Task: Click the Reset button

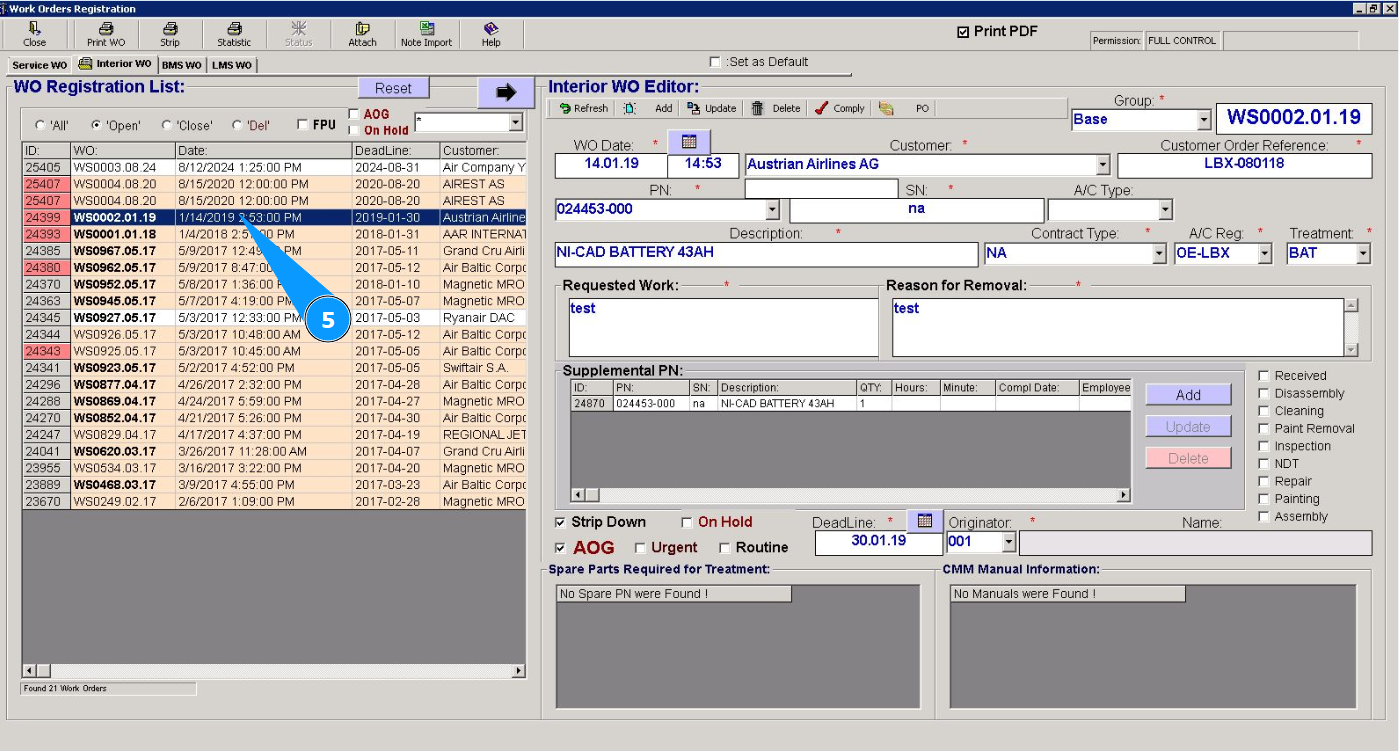Action: (393, 88)
